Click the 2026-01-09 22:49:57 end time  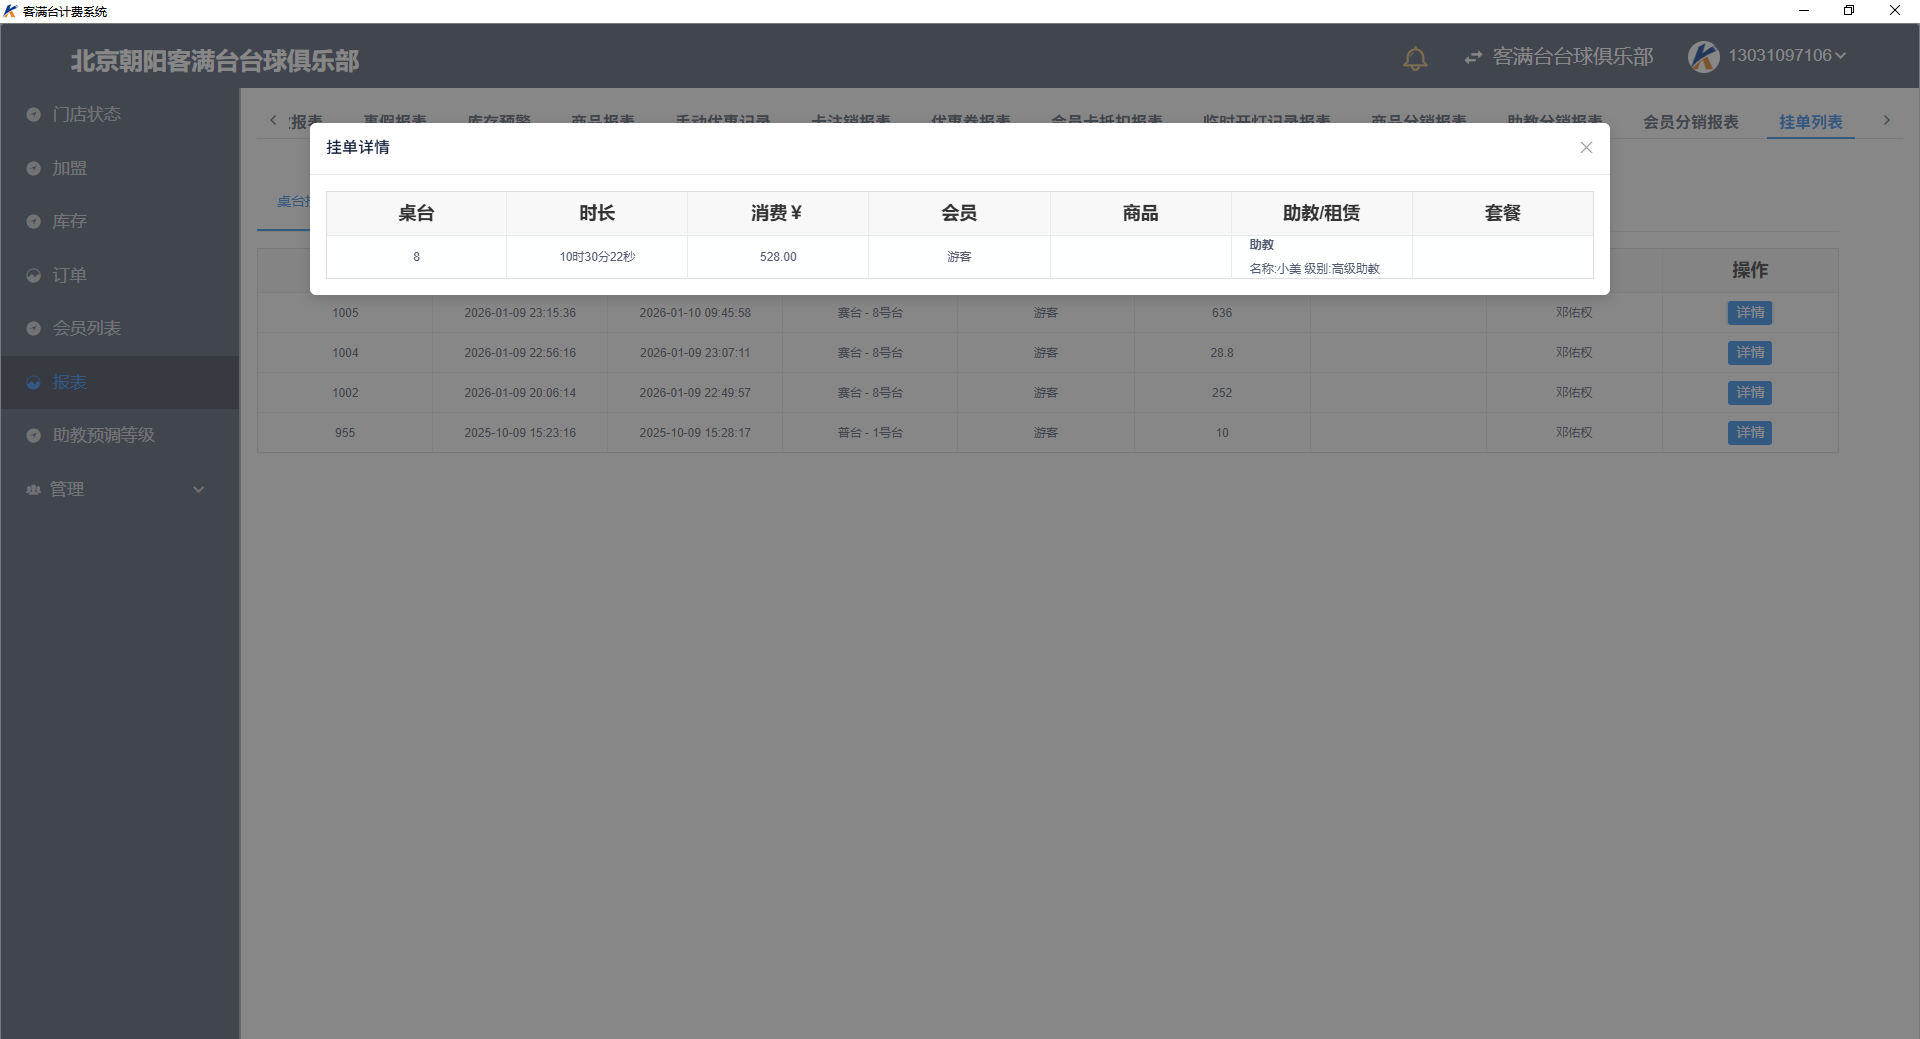coord(695,393)
